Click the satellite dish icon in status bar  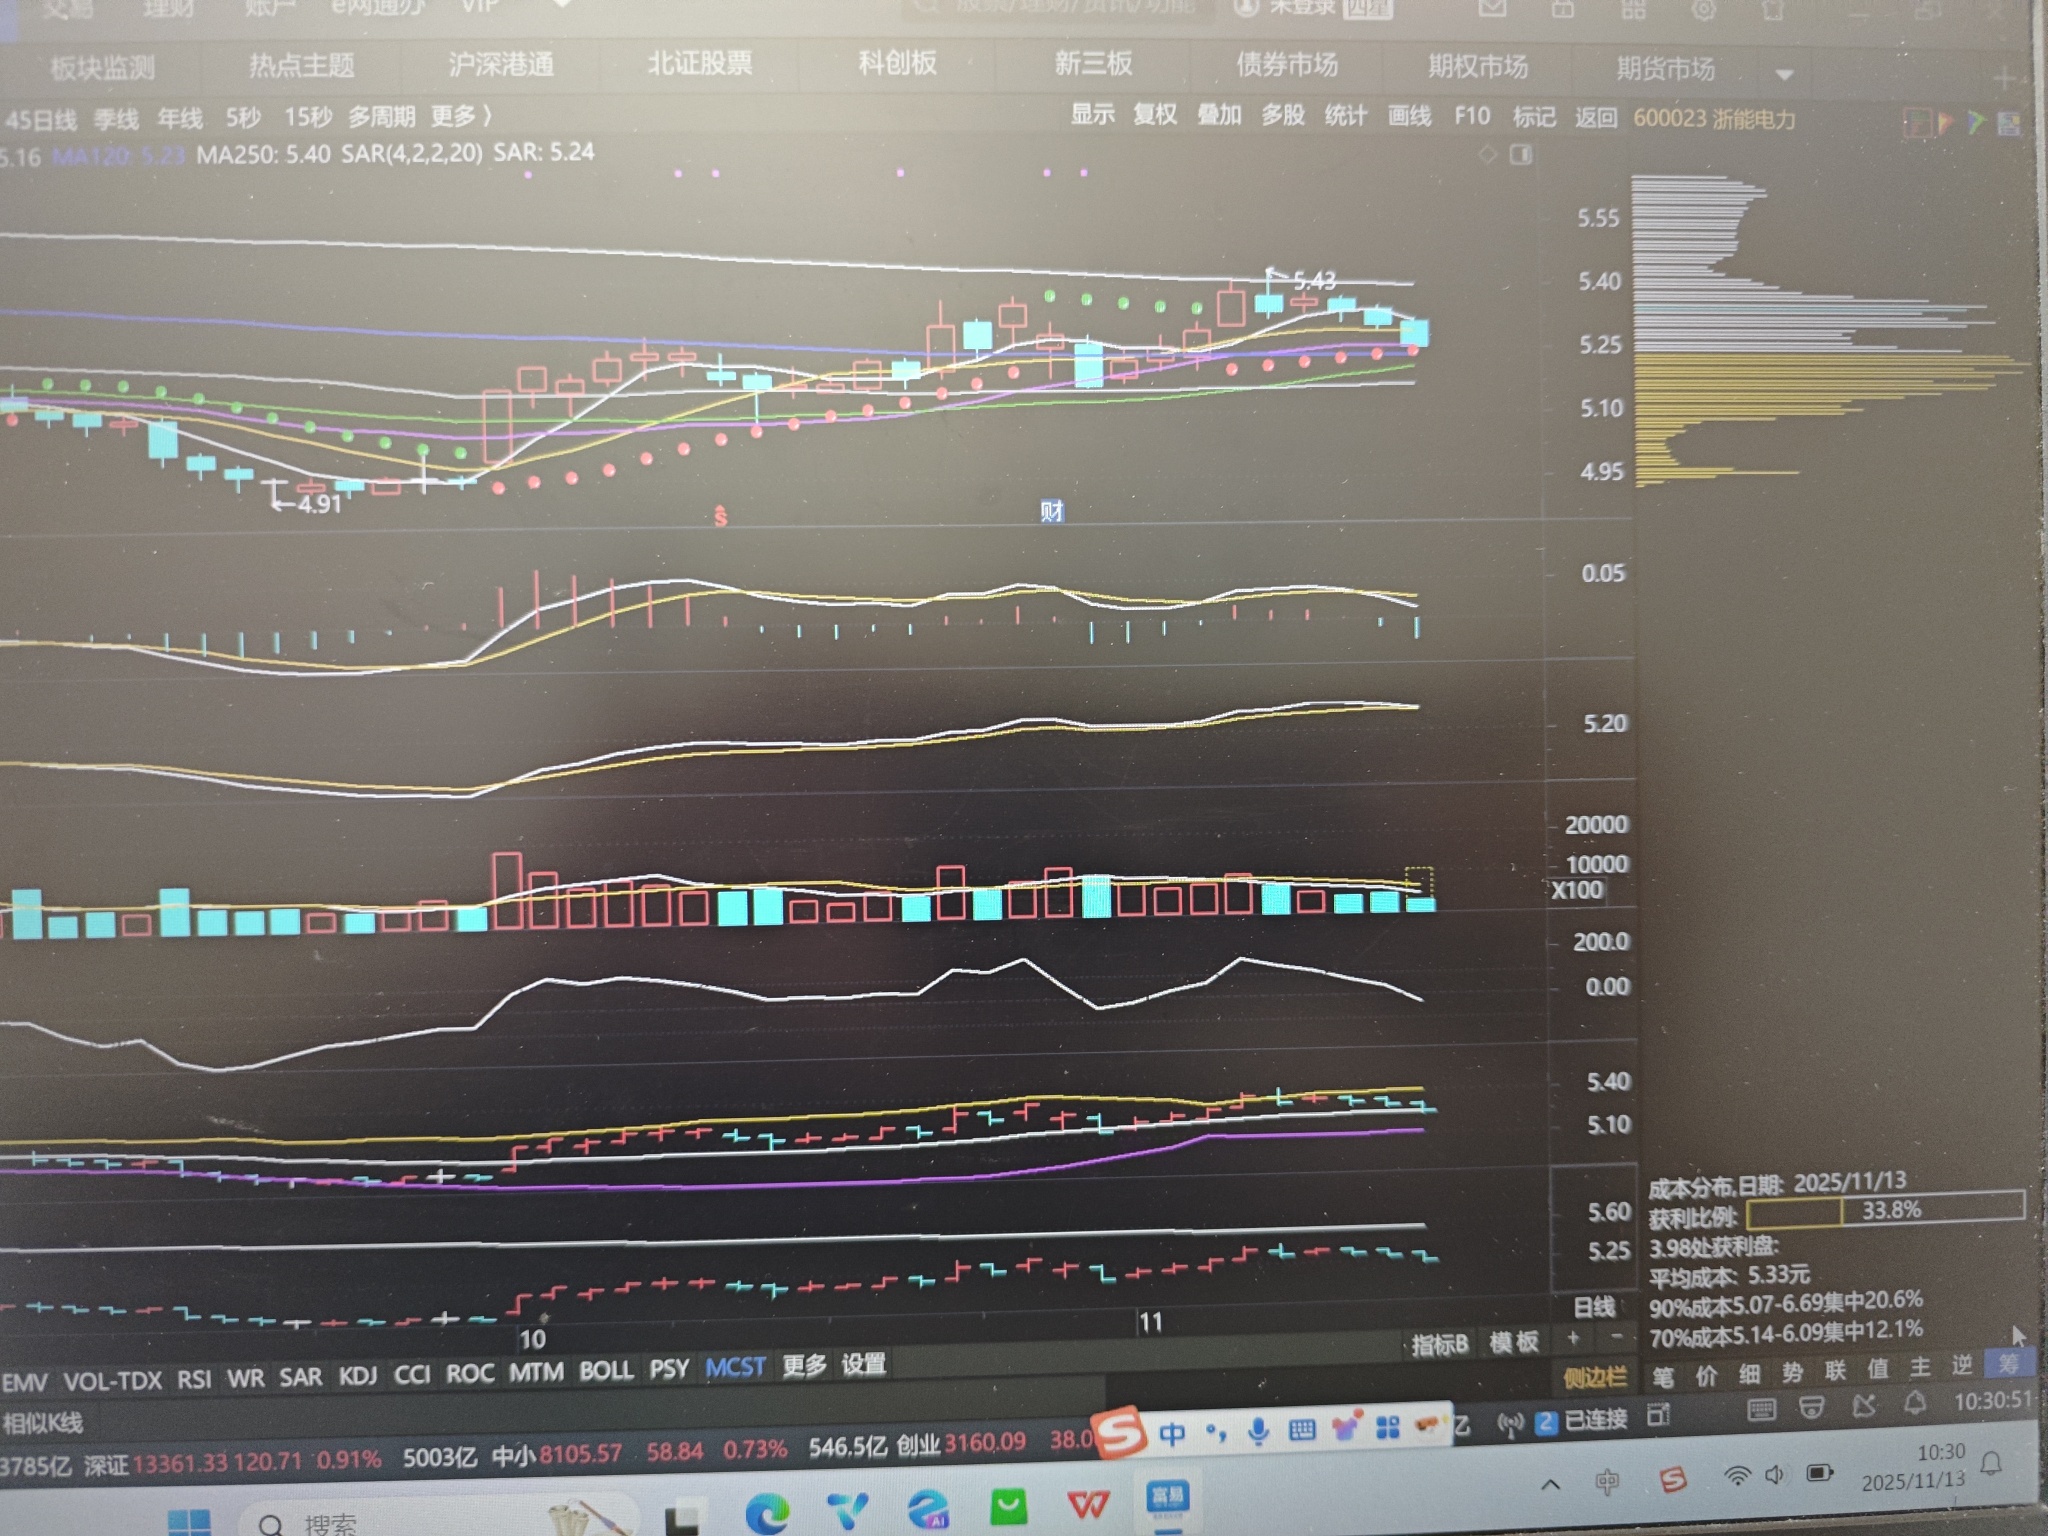pyautogui.click(x=1864, y=1407)
